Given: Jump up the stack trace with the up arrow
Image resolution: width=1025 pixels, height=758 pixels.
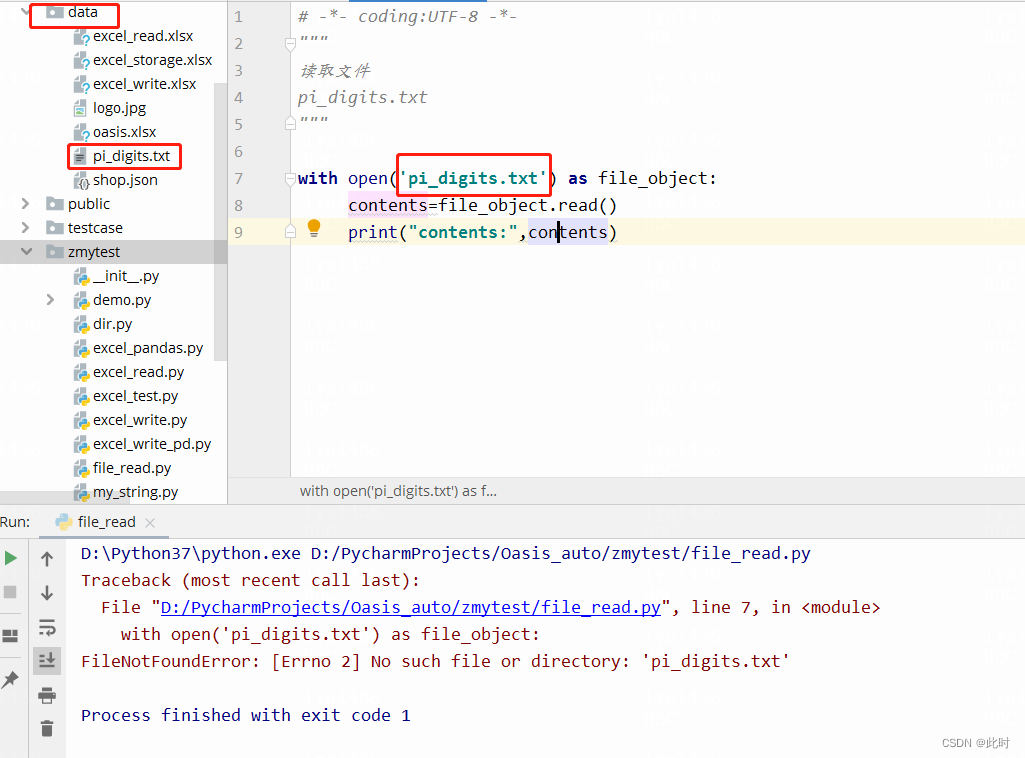Looking at the screenshot, I should point(47,559).
